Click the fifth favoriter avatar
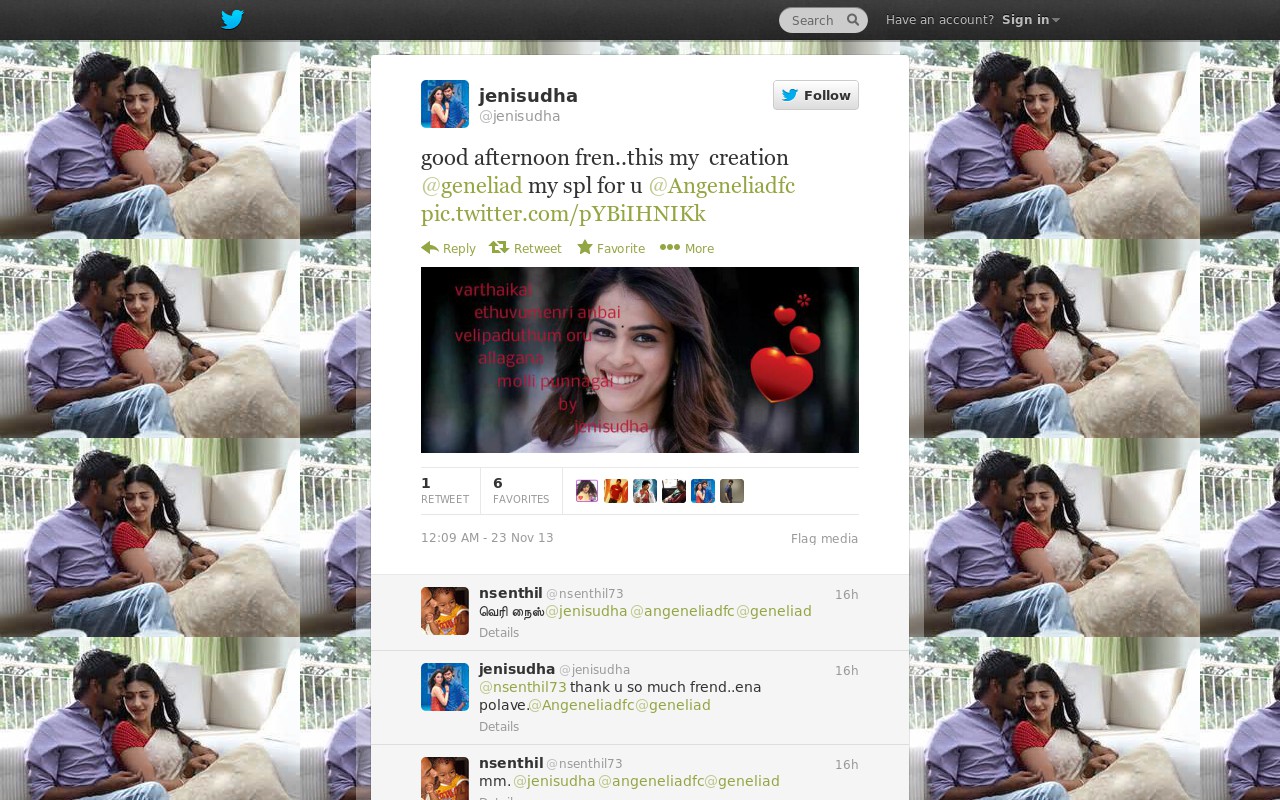 tap(703, 491)
